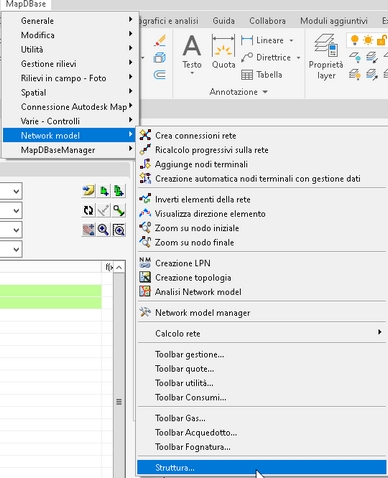Click the red-tipped pencil marker ribbon icon
The height and width of the screenshot is (478, 388).
(x=160, y=41)
